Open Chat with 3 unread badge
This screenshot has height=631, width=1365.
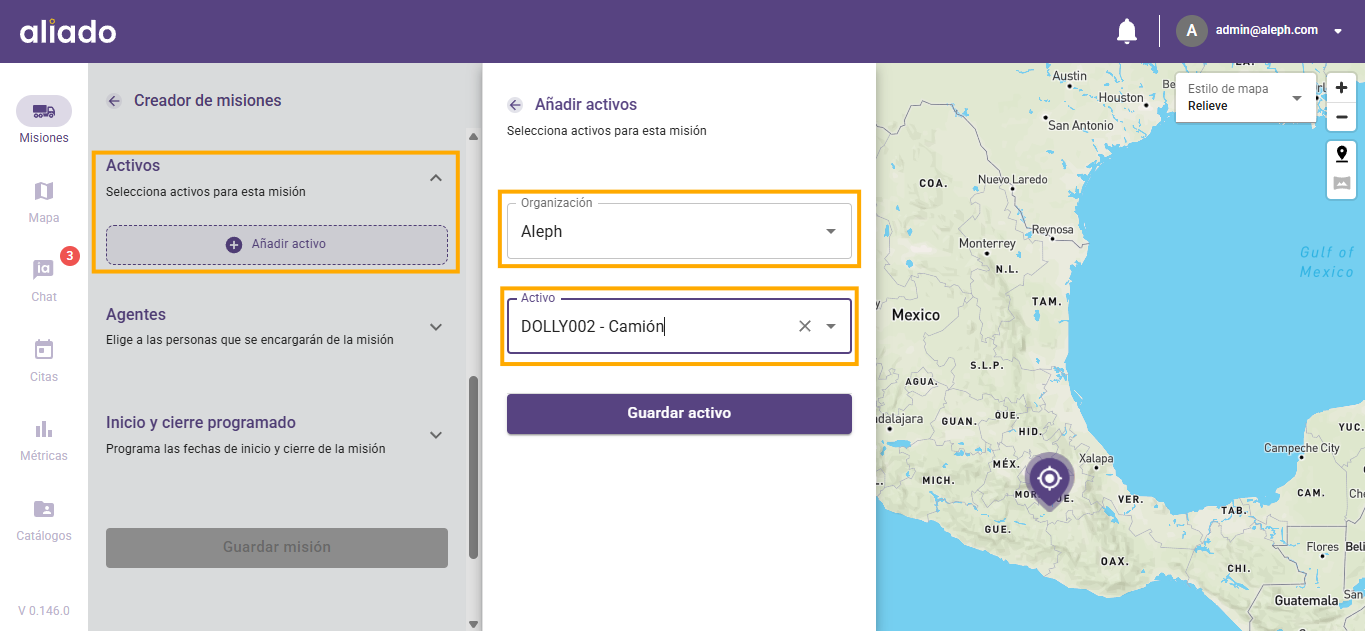click(44, 270)
